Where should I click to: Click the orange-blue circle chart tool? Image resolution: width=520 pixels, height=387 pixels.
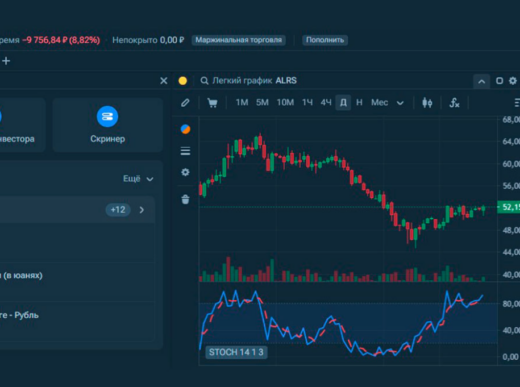185,129
